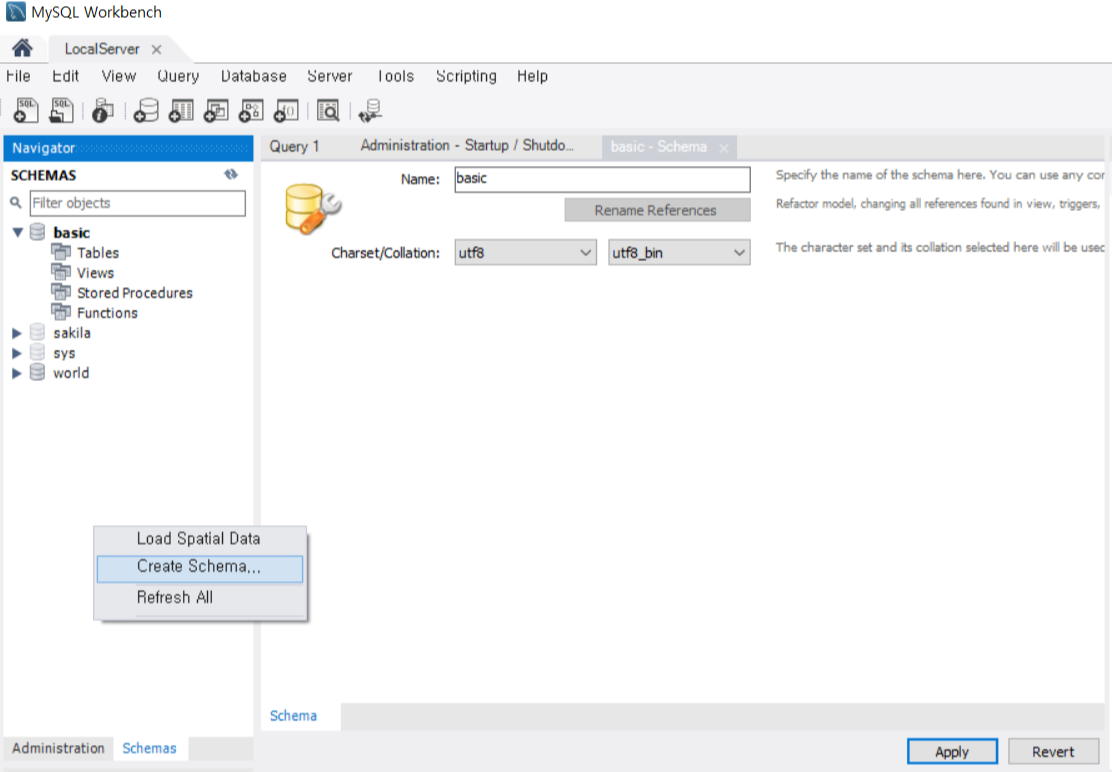Screen dimensions: 1112x772
Task: Open the Query menu
Action: point(178,76)
